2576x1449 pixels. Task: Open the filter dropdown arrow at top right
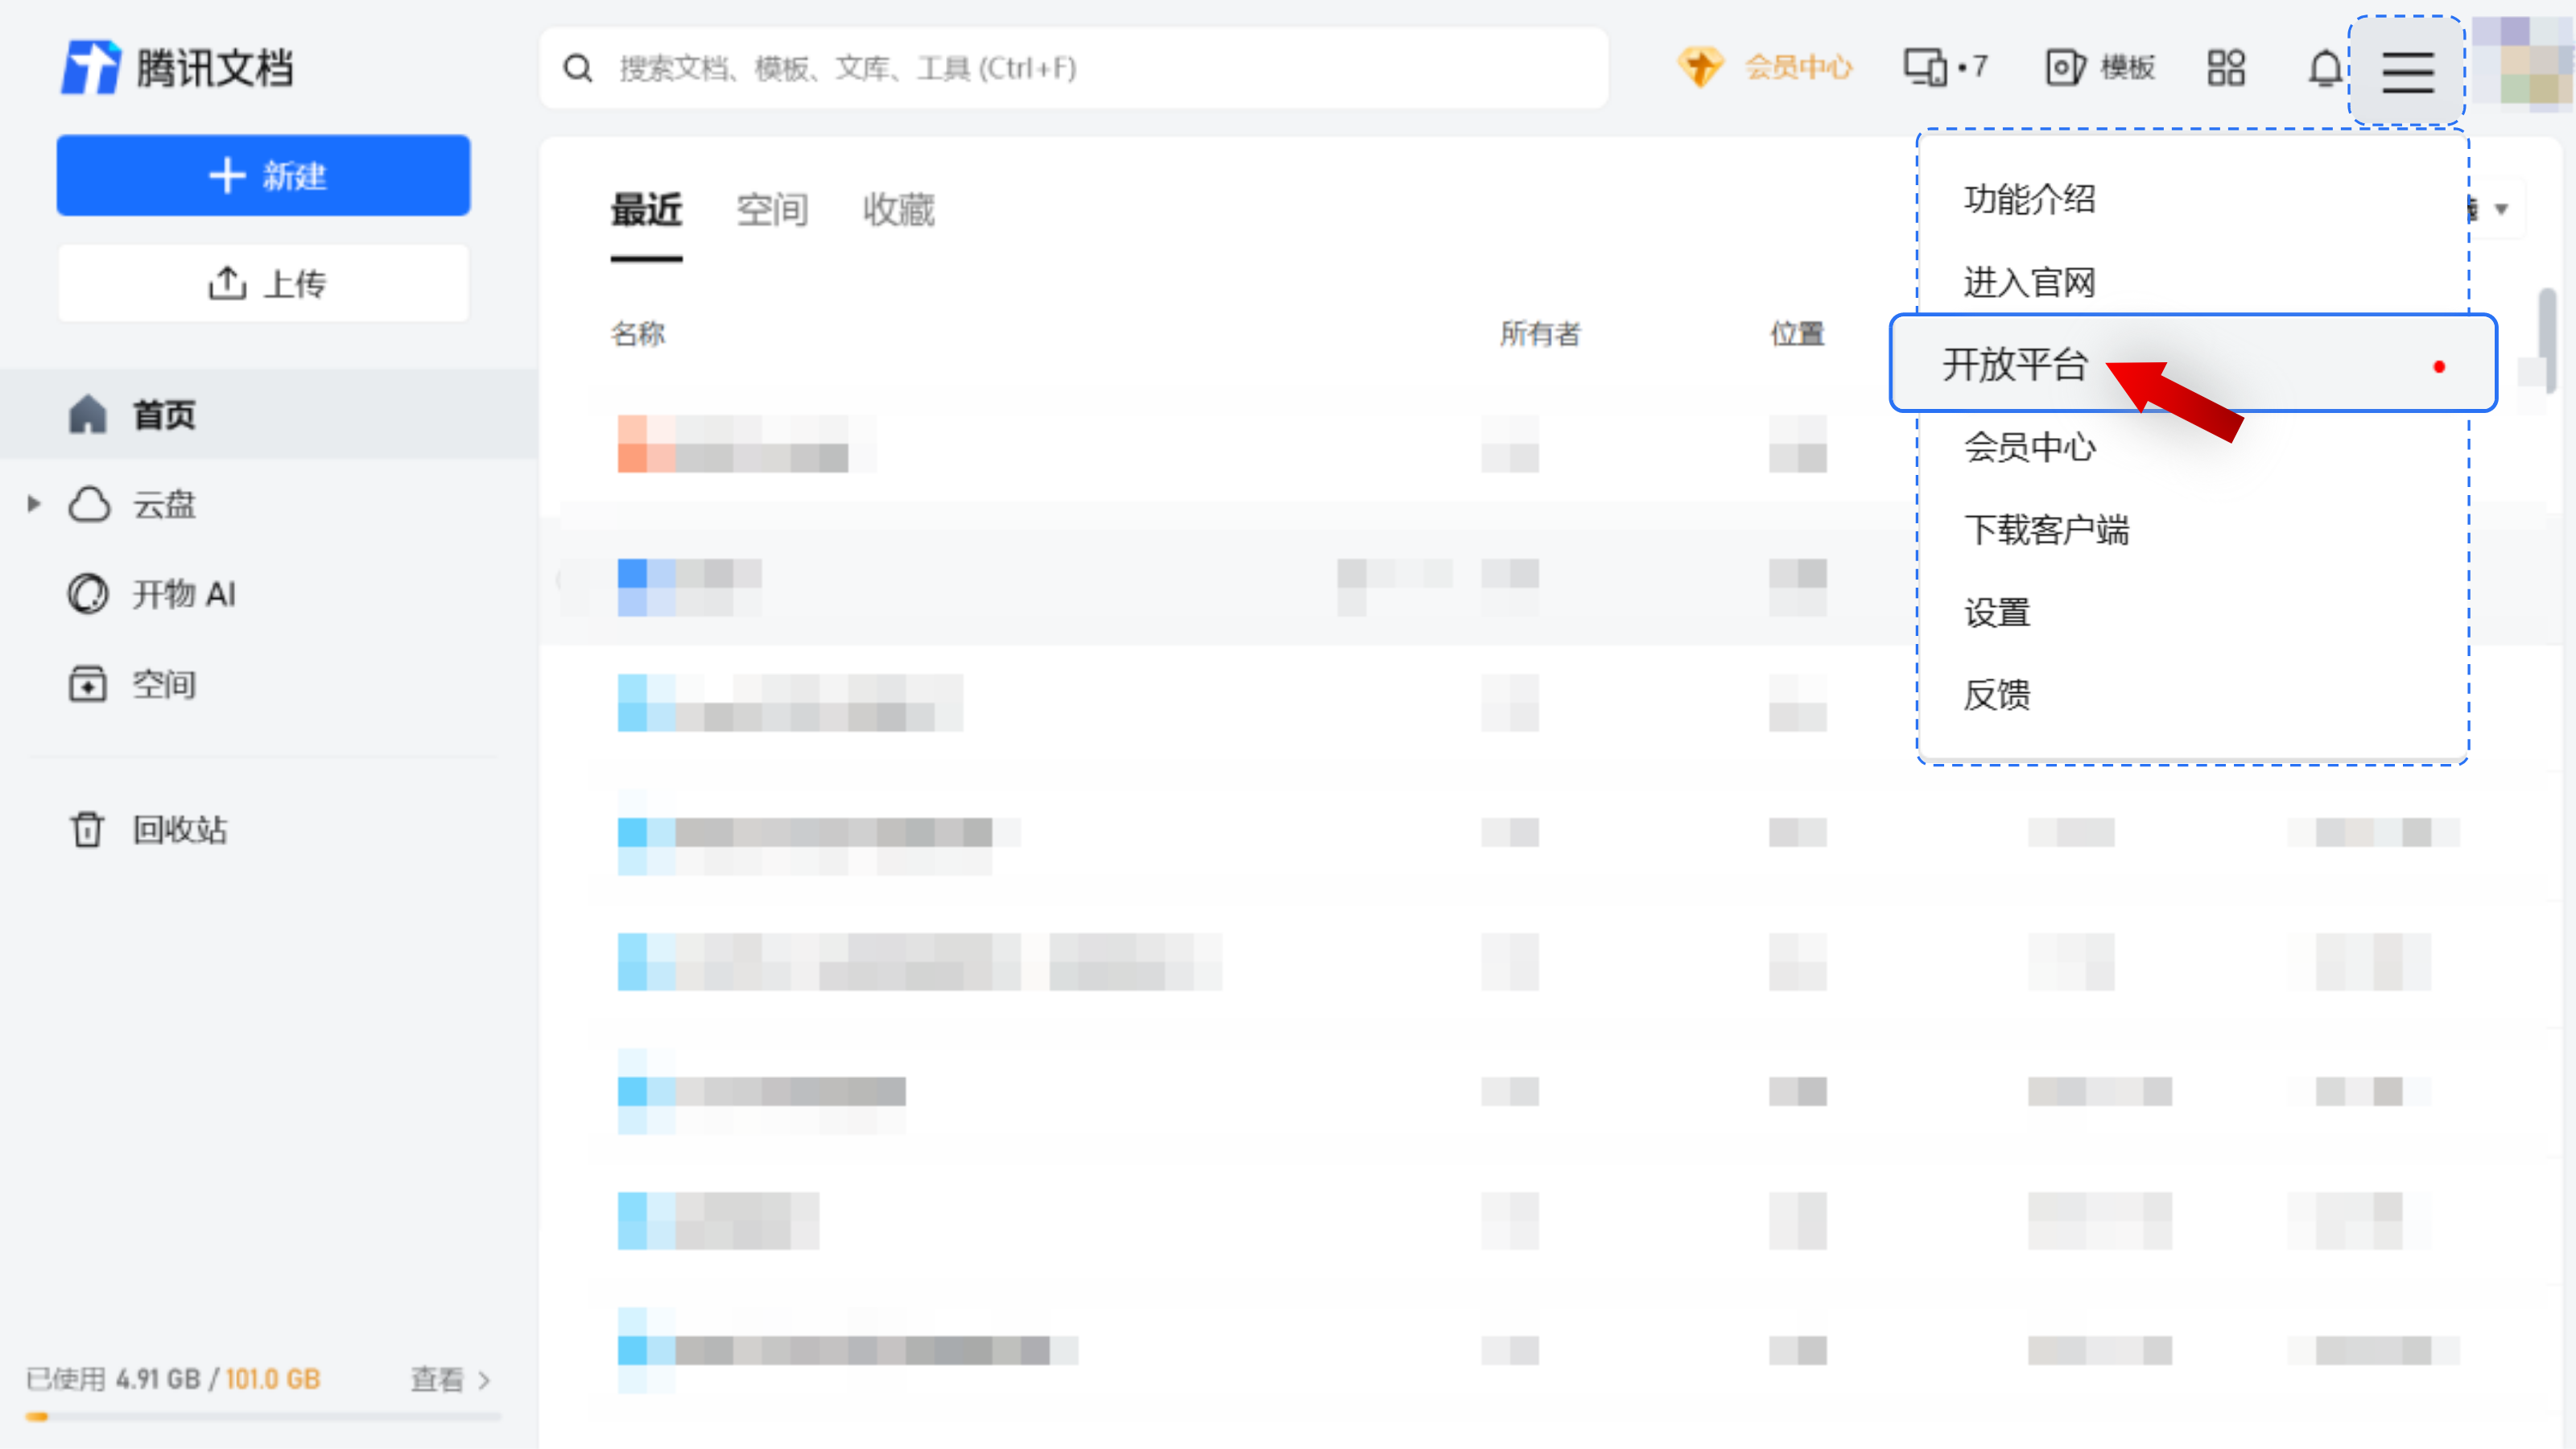tap(2501, 209)
